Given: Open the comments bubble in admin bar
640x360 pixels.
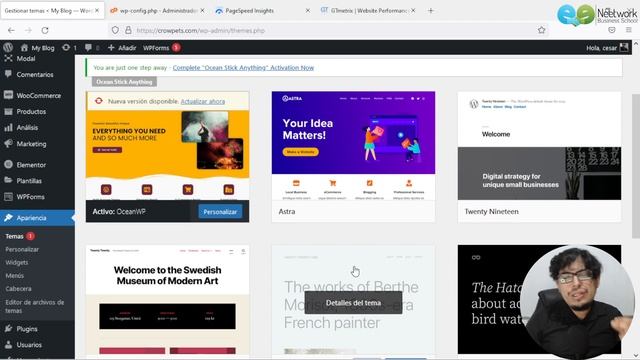Looking at the screenshot, I should point(88,48).
